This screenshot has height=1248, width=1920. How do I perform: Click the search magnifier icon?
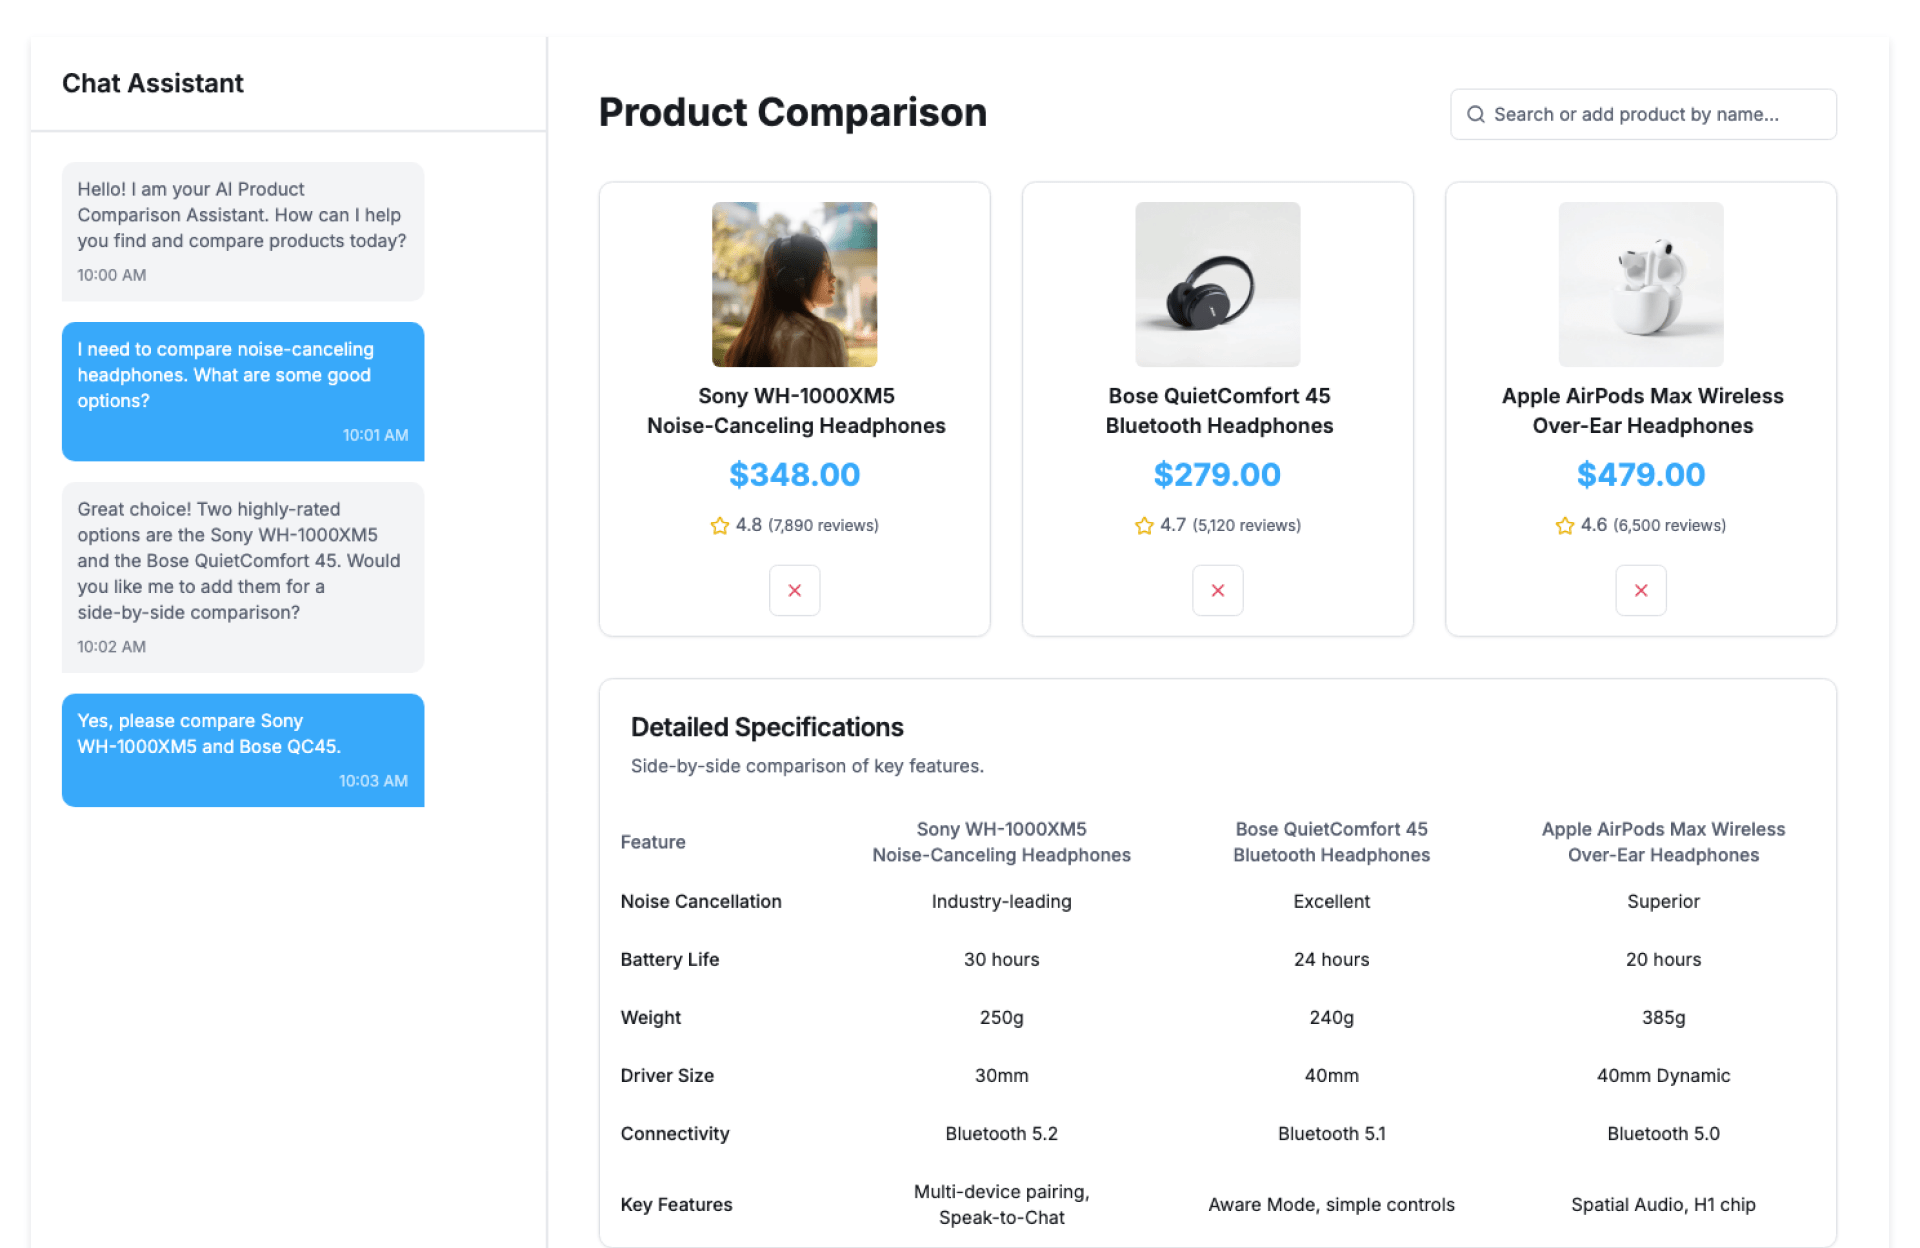(1475, 114)
